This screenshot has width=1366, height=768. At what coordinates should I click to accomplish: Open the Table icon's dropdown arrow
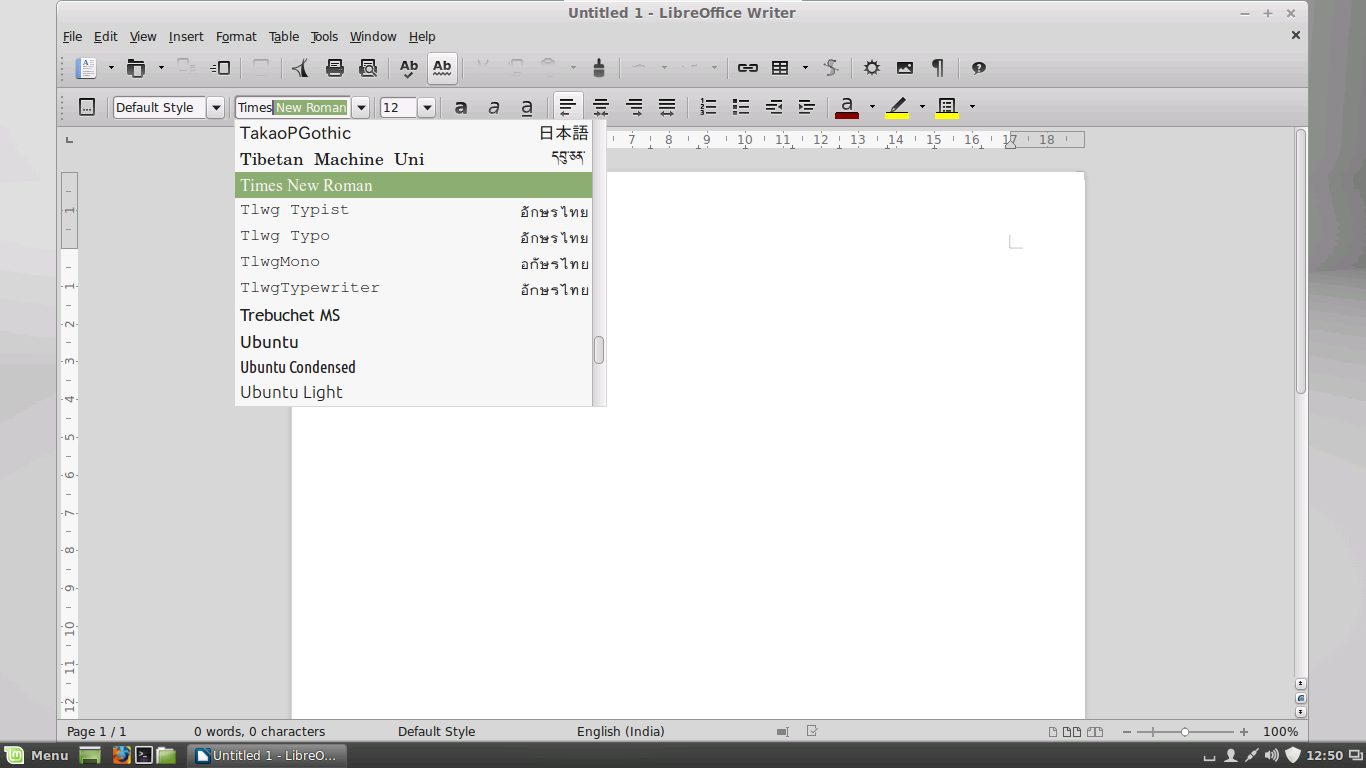coord(805,68)
